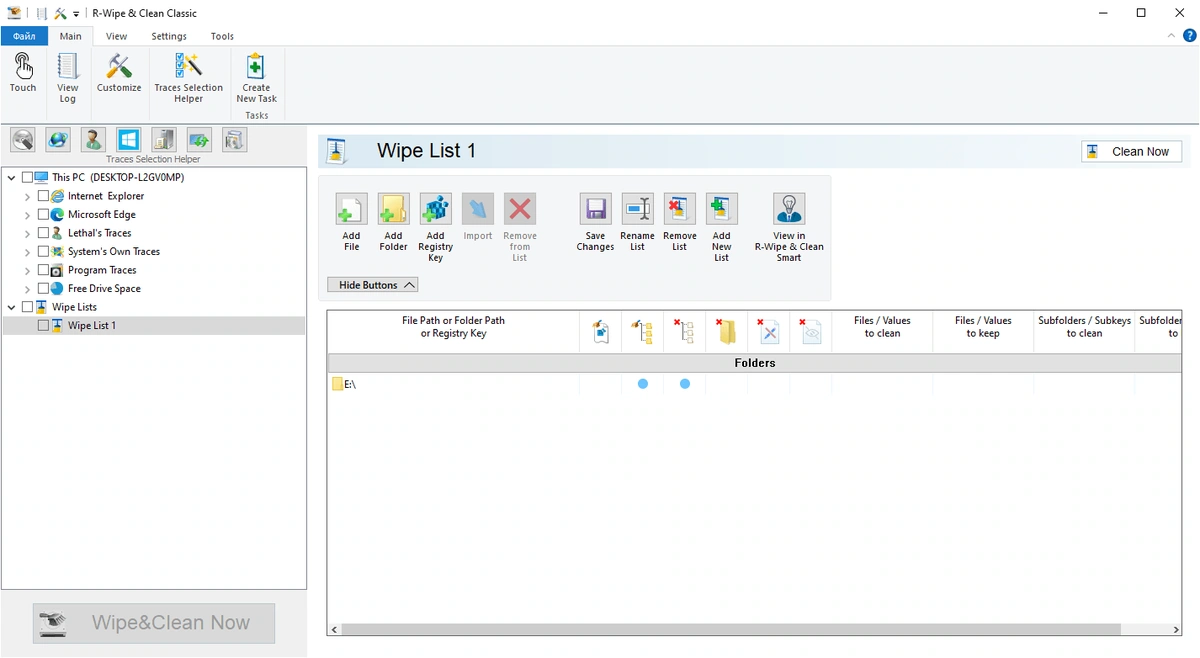Click the red-X-tree column header icon

(x=685, y=331)
